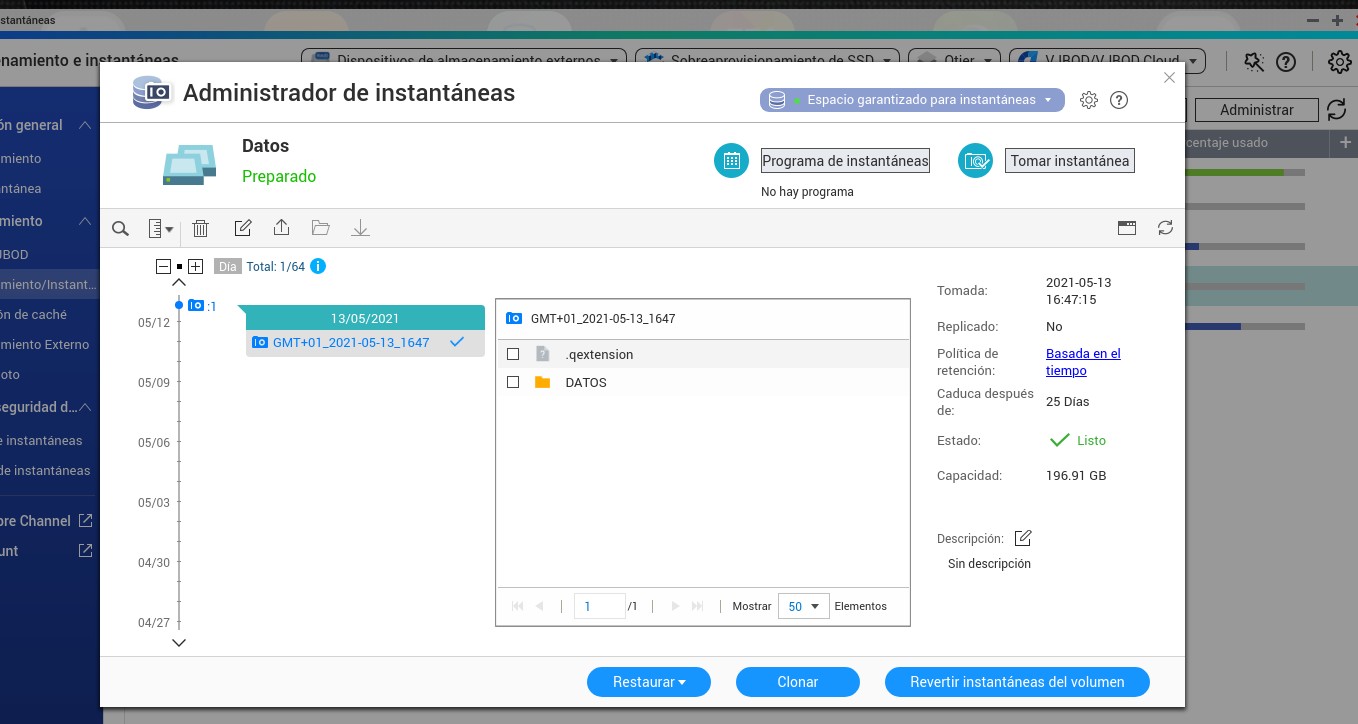Open snapshot manager settings gear
This screenshot has height=724, width=1358.
click(1089, 100)
